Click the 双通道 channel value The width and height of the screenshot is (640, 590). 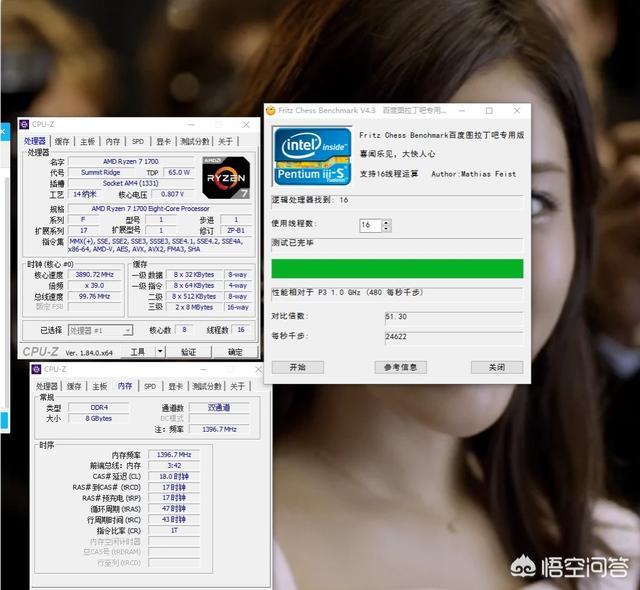(x=219, y=408)
